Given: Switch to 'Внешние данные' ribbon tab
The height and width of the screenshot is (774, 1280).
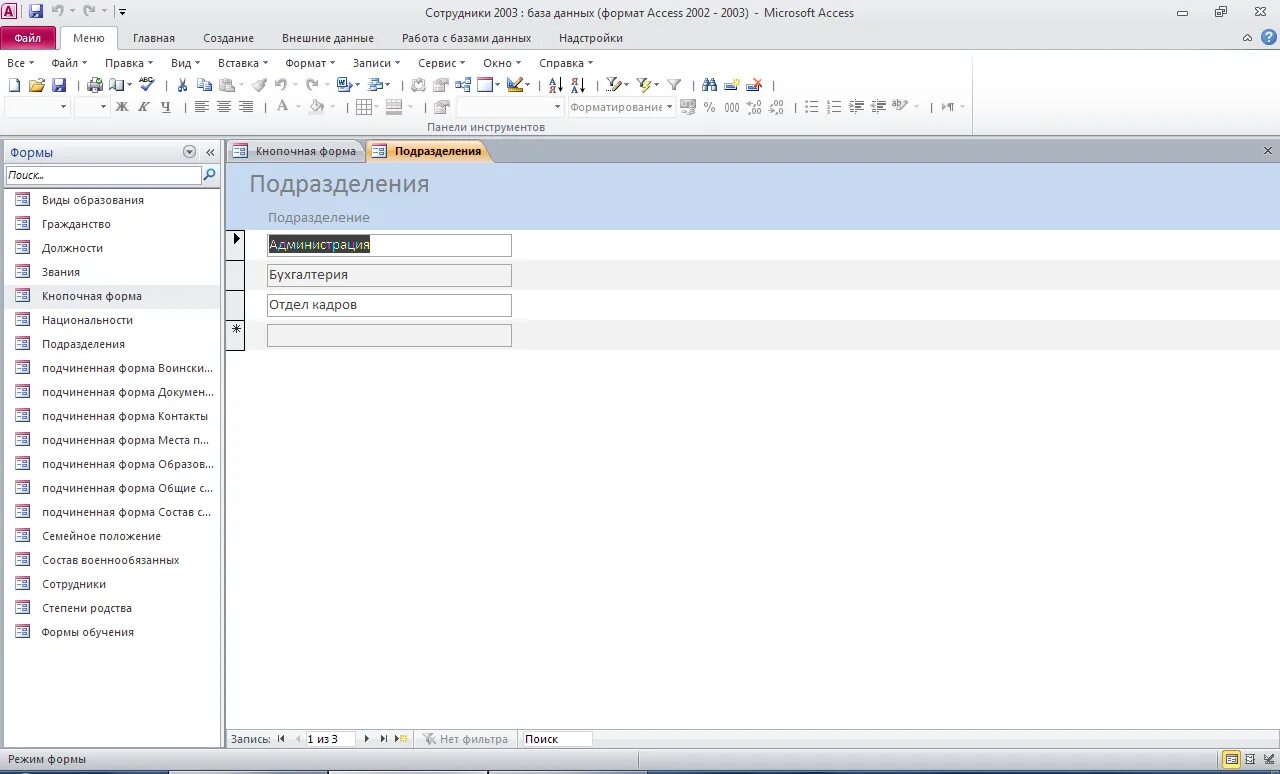Looking at the screenshot, I should [328, 38].
